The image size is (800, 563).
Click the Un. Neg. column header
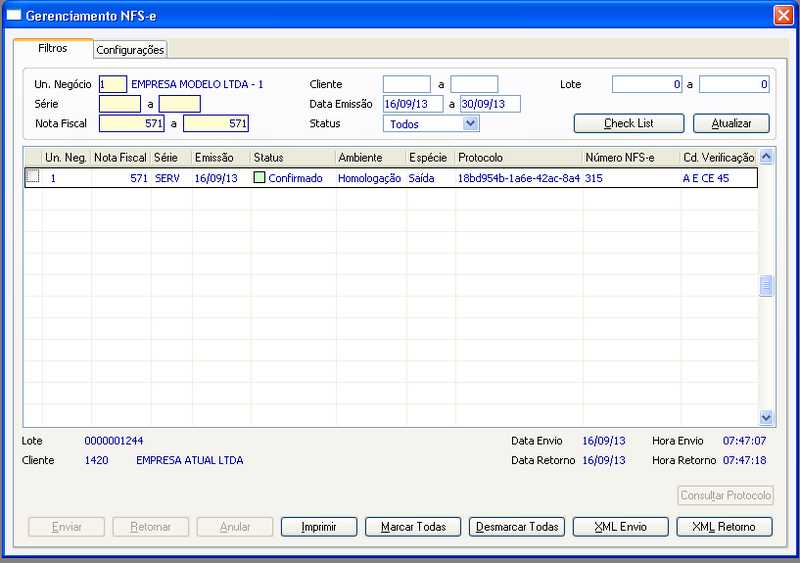pyautogui.click(x=66, y=158)
